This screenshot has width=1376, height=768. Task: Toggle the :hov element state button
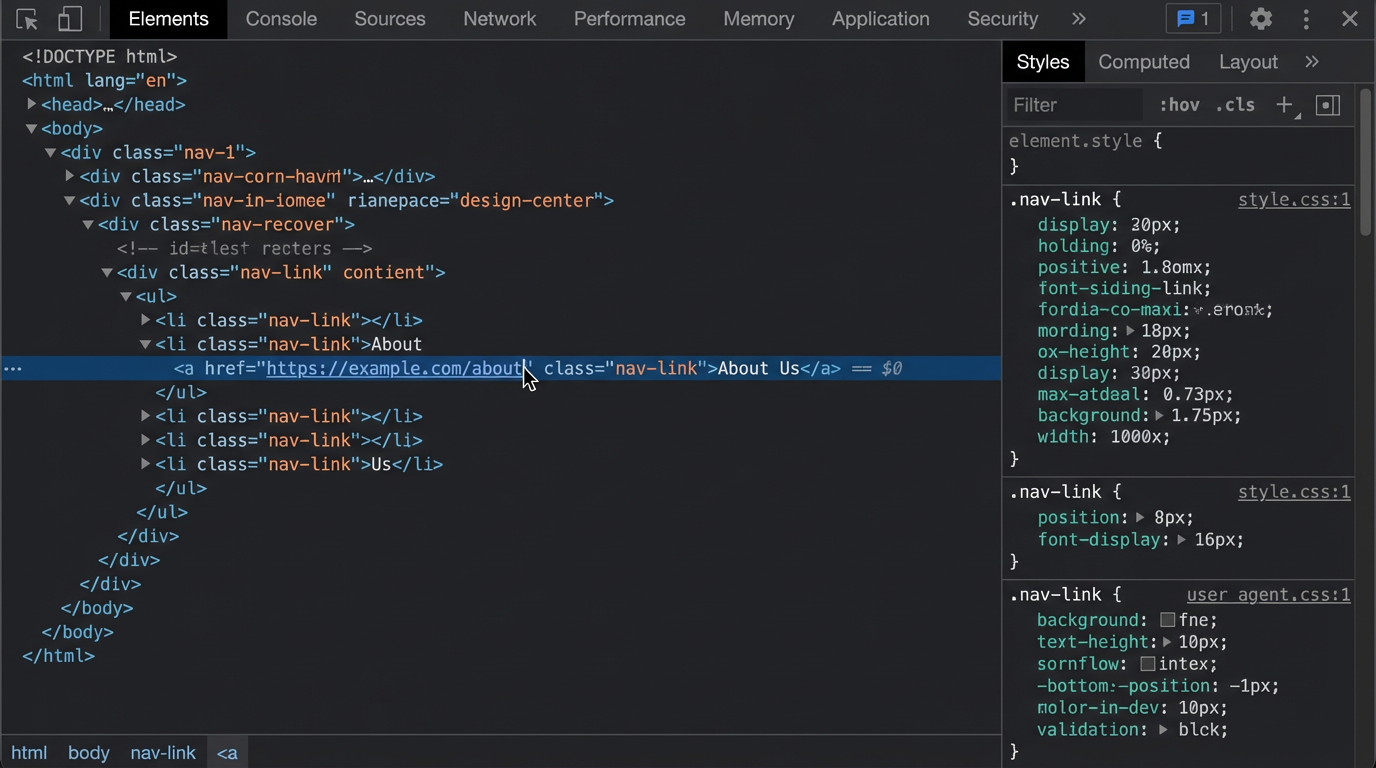coord(1179,105)
